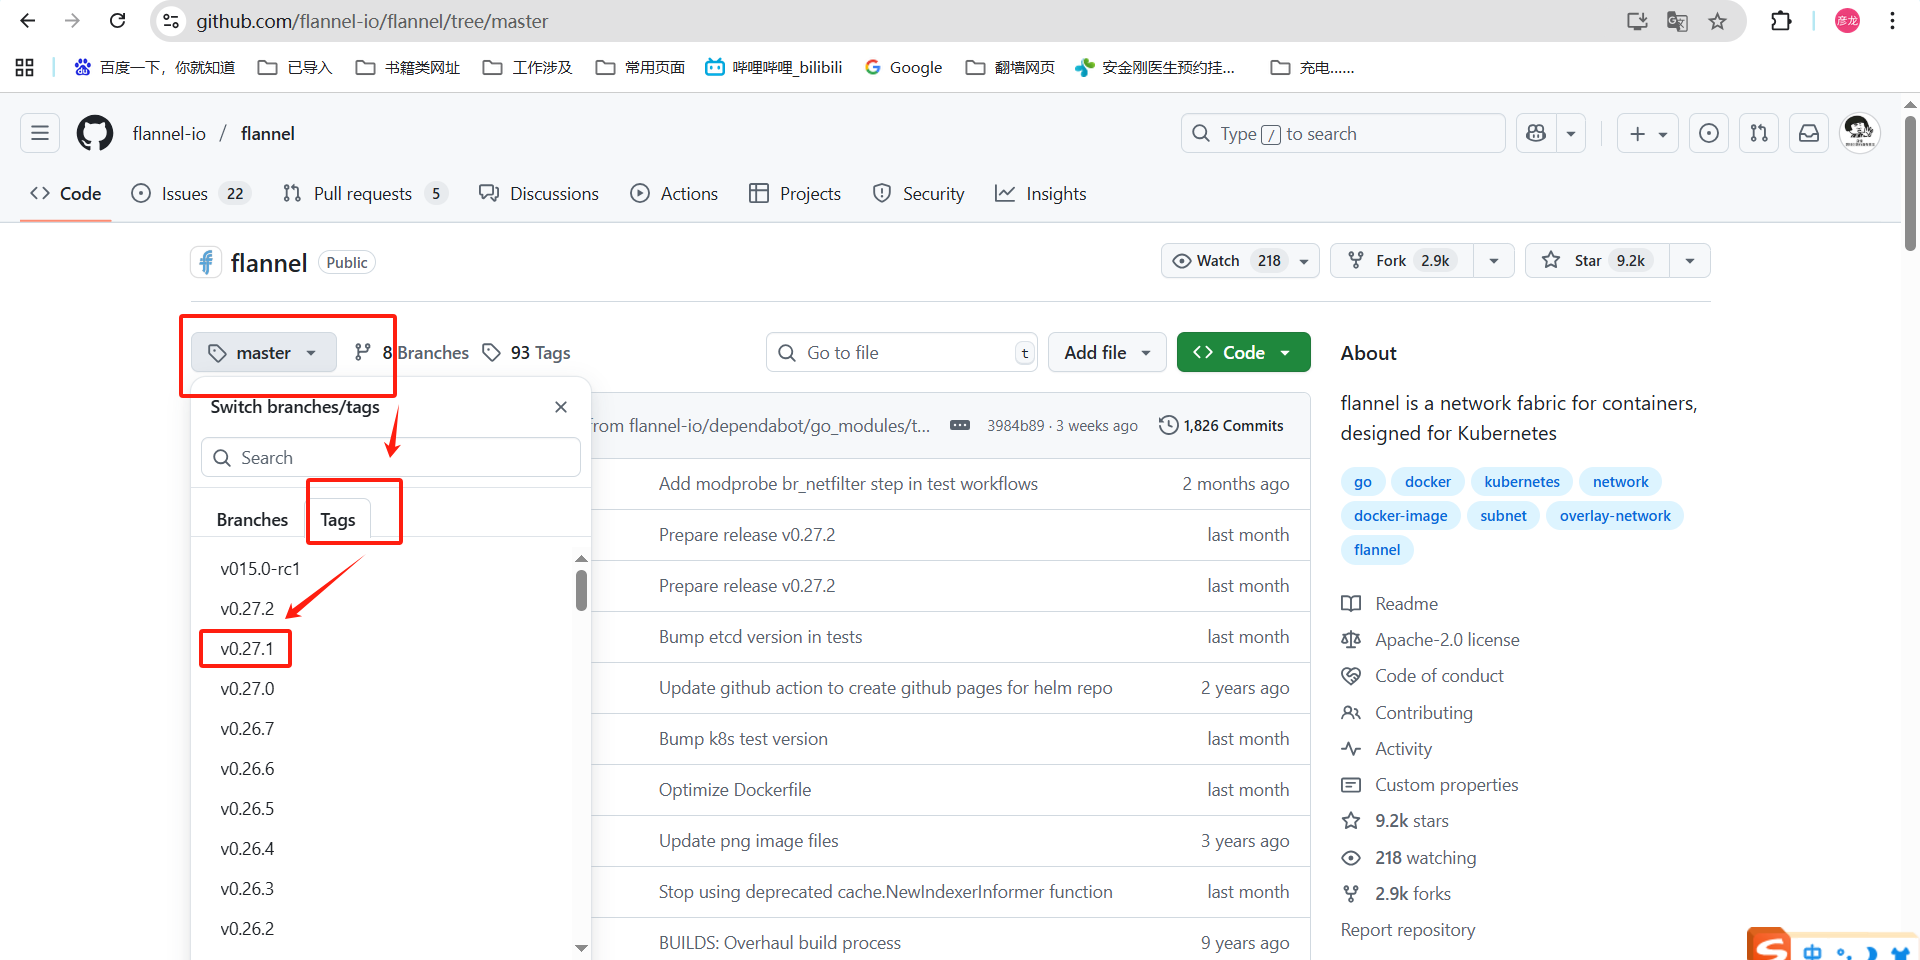Expand the Fork options arrow
The image size is (1920, 960).
[x=1494, y=261]
